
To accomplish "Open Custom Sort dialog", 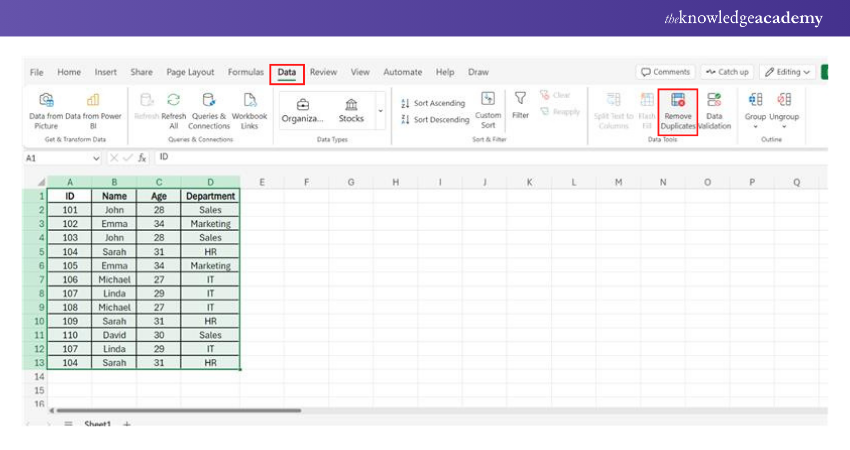I will click(x=488, y=100).
